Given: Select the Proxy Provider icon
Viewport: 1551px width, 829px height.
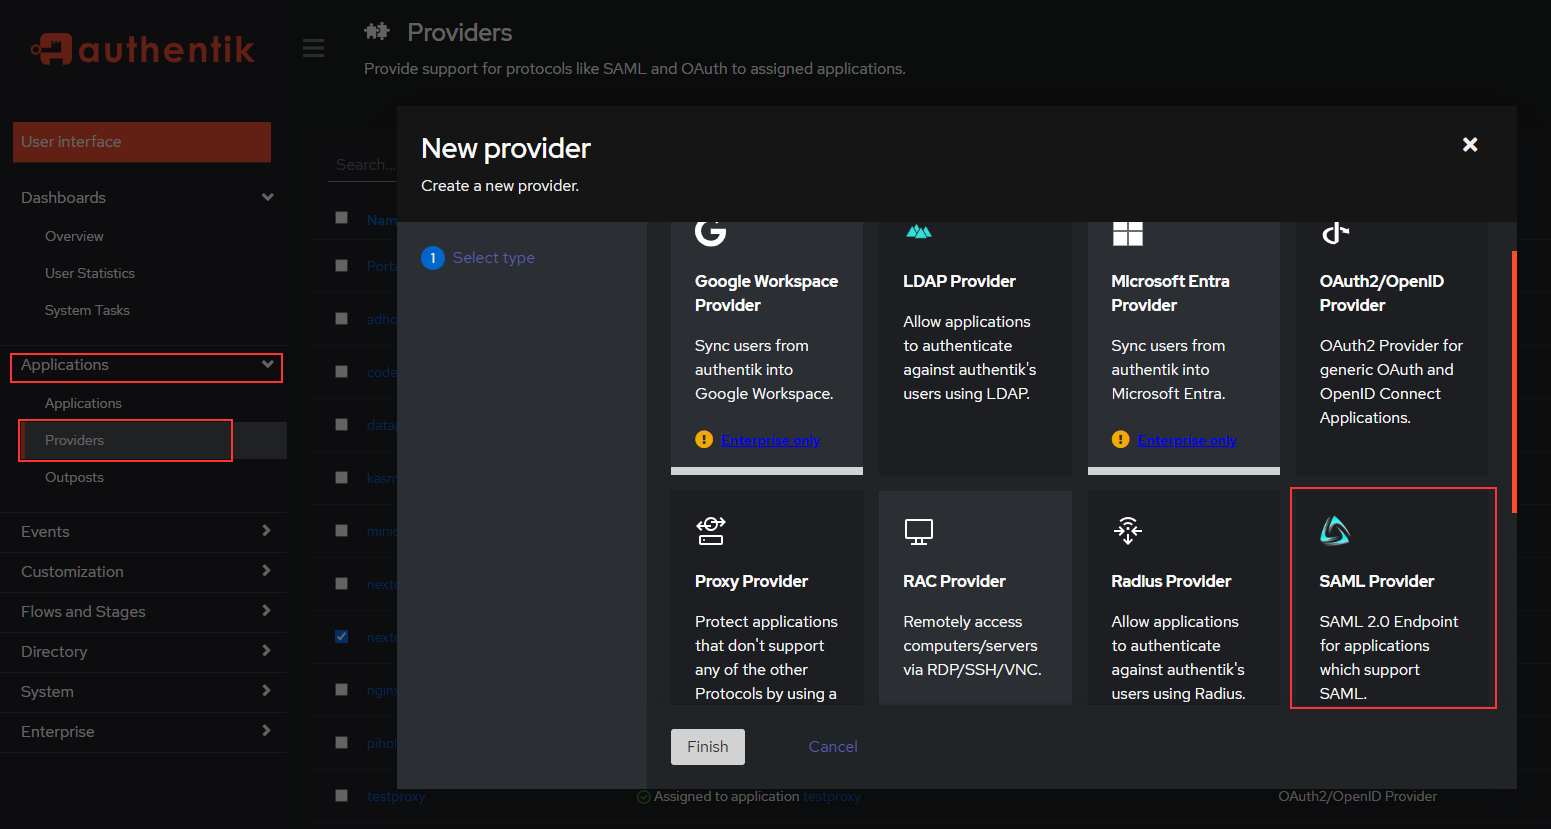Looking at the screenshot, I should point(711,531).
